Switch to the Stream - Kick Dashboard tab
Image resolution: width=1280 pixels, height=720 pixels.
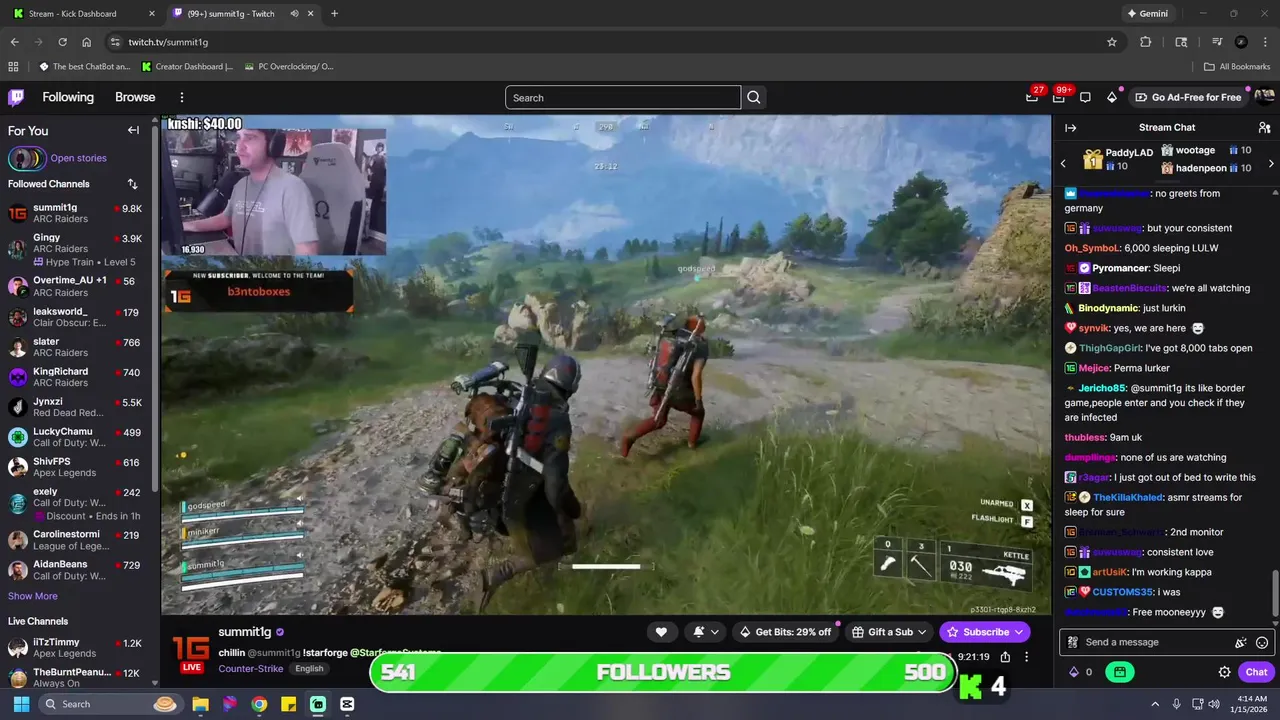pos(84,14)
